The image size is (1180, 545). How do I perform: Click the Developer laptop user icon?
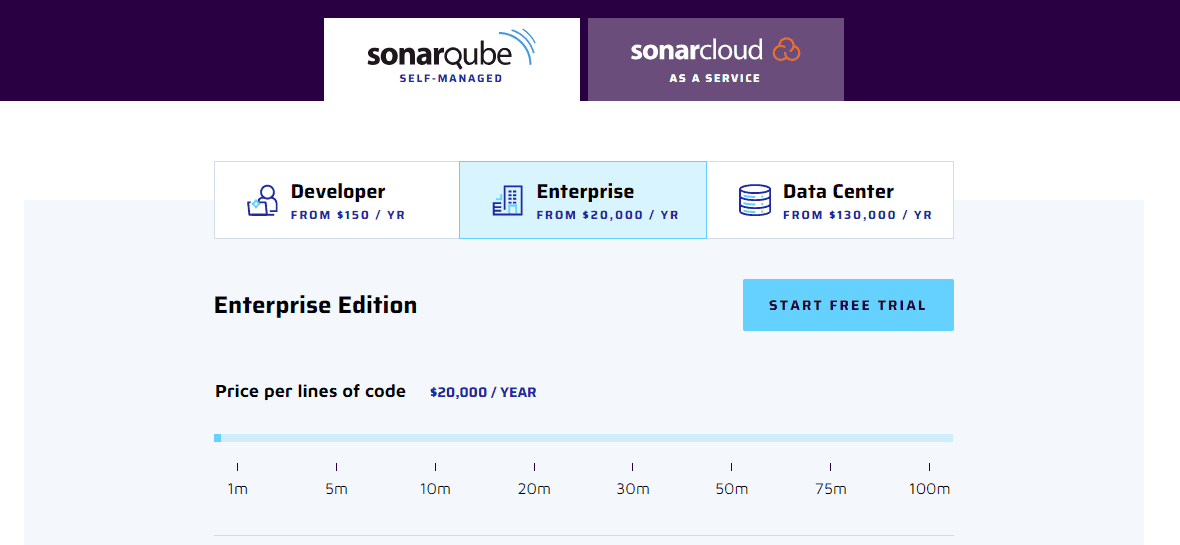[262, 200]
